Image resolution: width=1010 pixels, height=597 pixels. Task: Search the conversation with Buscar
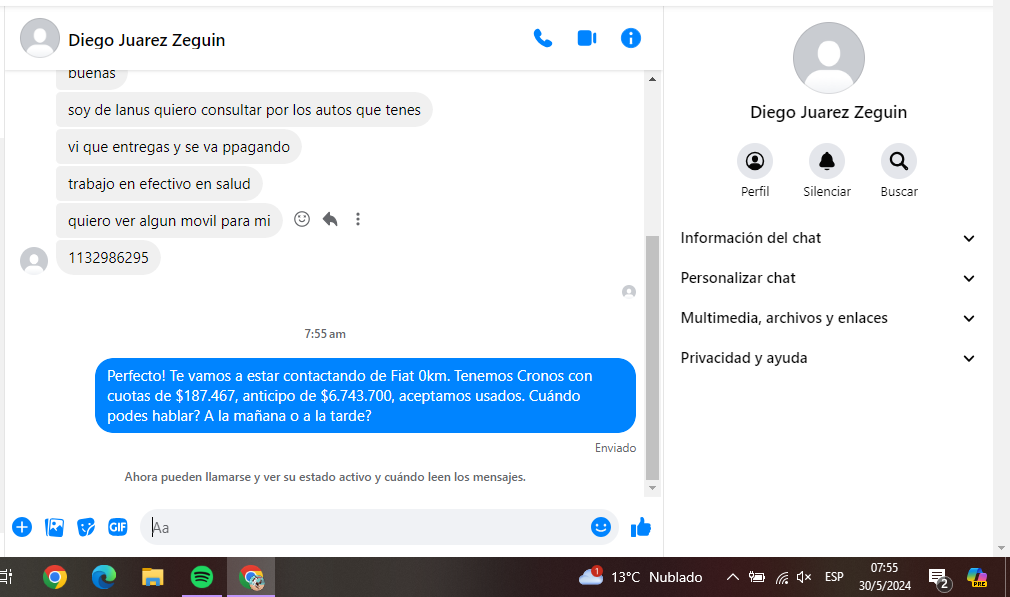pos(898,161)
